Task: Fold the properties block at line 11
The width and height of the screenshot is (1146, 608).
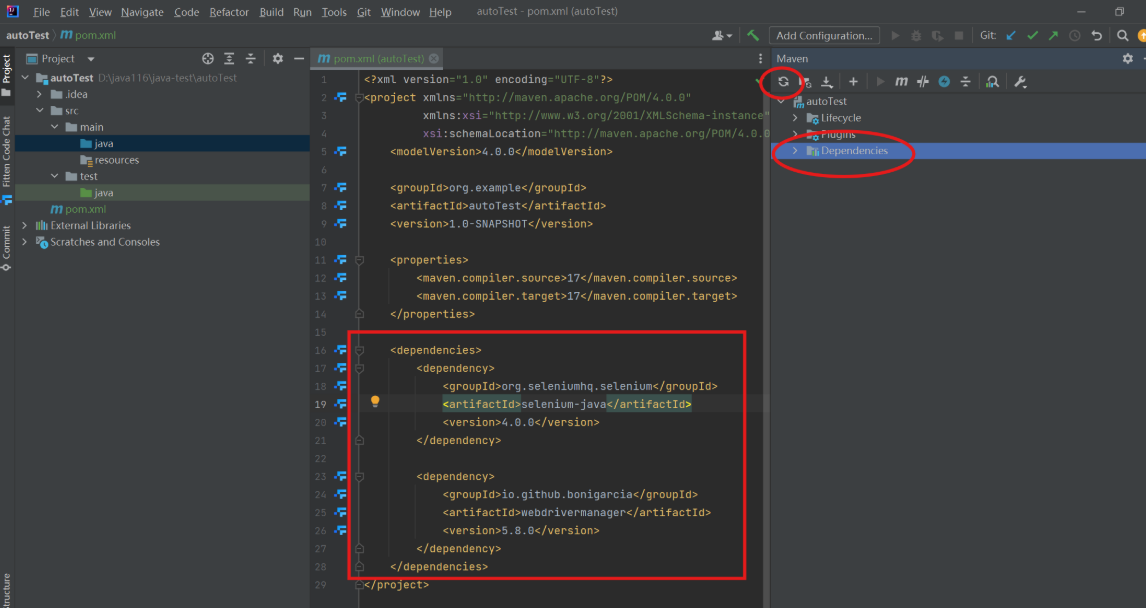Action: 360,260
